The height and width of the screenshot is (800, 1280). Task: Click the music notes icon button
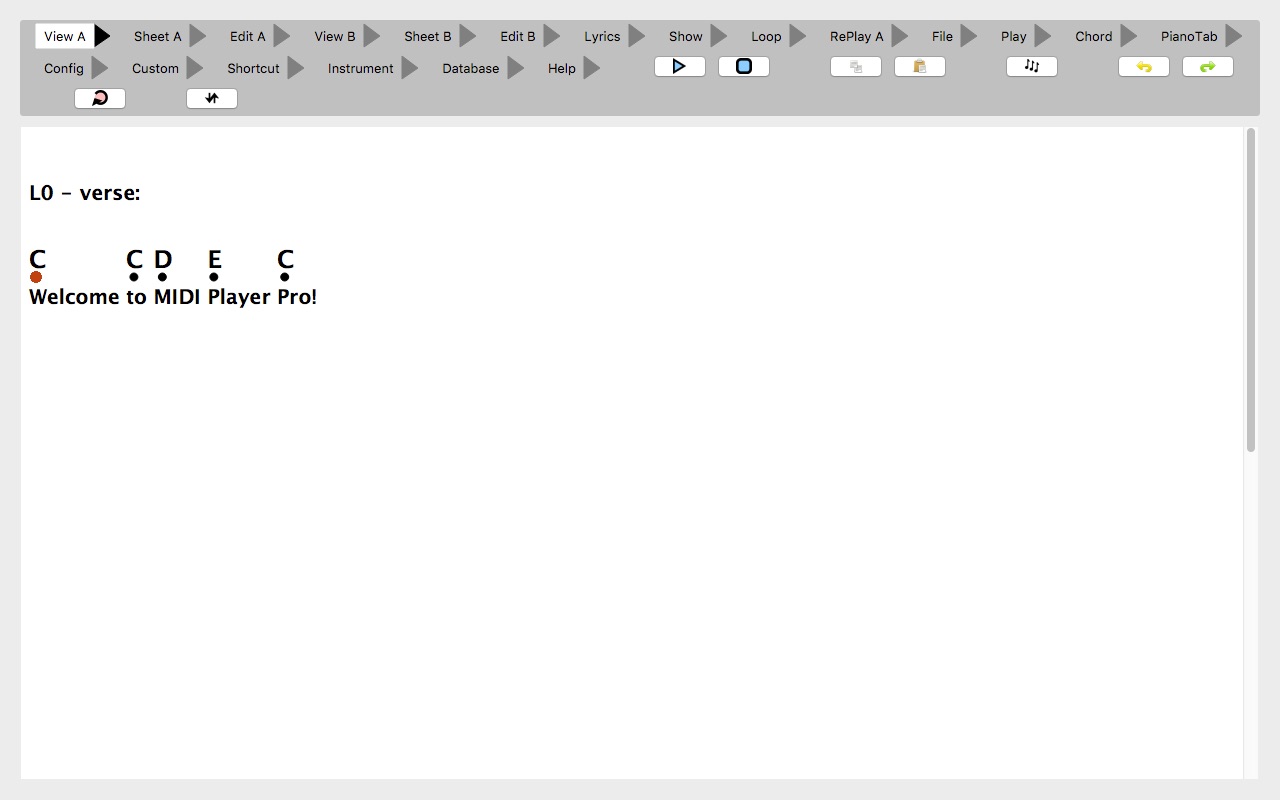coord(1032,67)
